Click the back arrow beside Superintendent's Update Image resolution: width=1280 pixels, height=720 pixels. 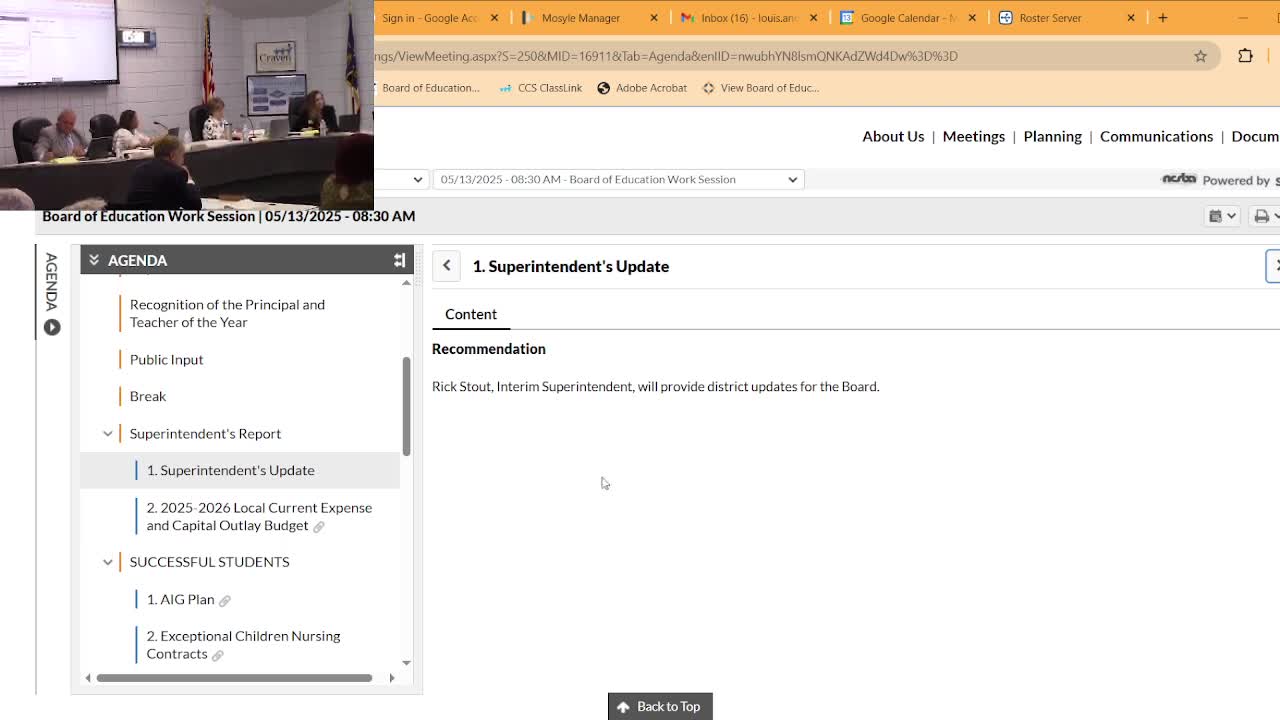pos(447,266)
